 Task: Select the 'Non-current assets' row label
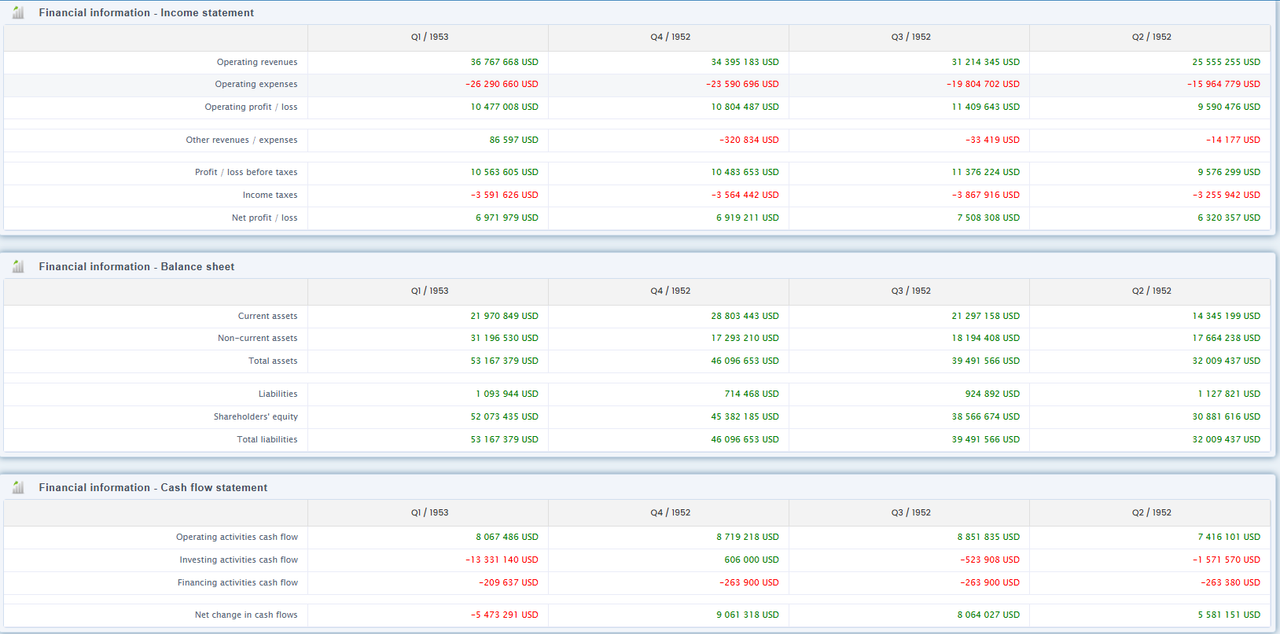click(x=258, y=339)
